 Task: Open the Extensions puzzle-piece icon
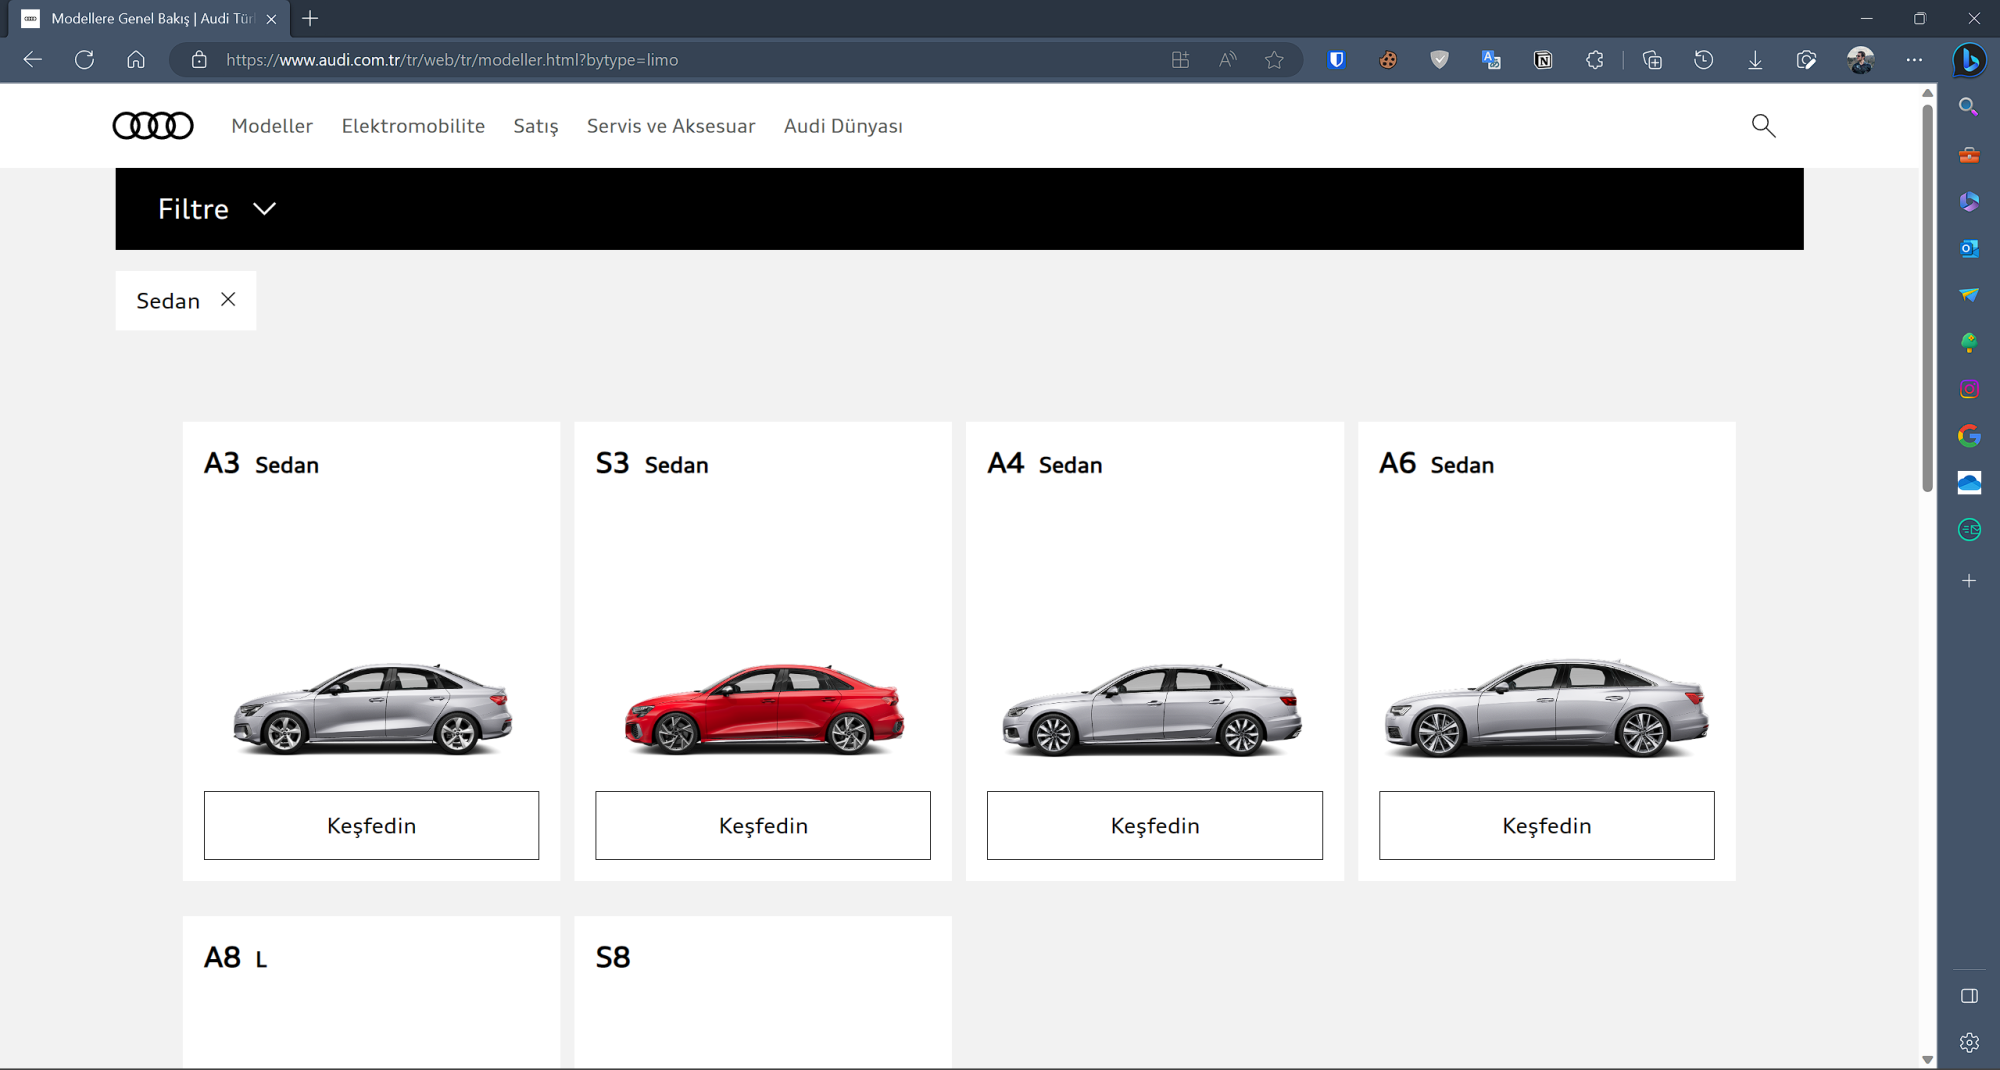click(1594, 60)
